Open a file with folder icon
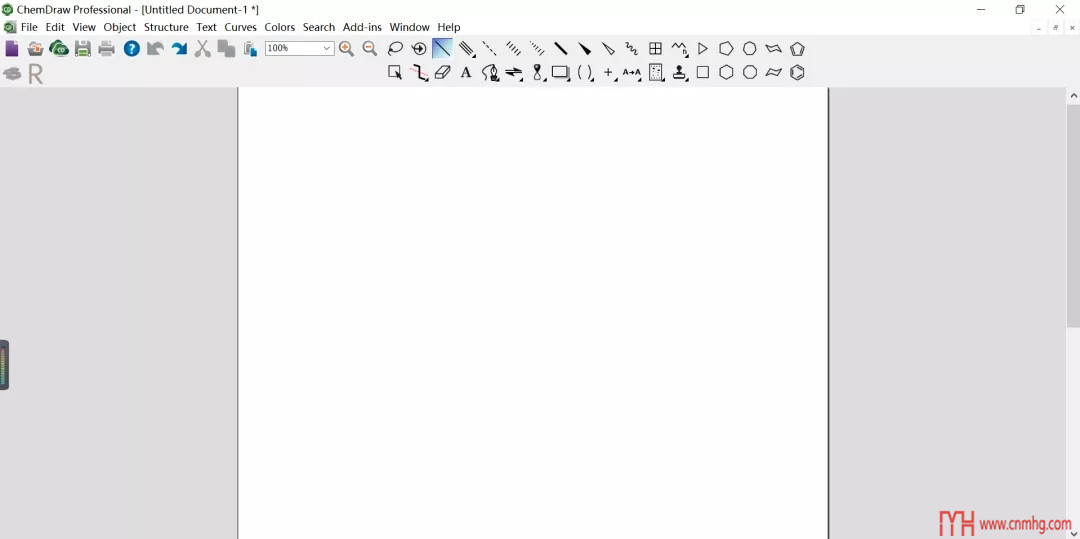 35,48
